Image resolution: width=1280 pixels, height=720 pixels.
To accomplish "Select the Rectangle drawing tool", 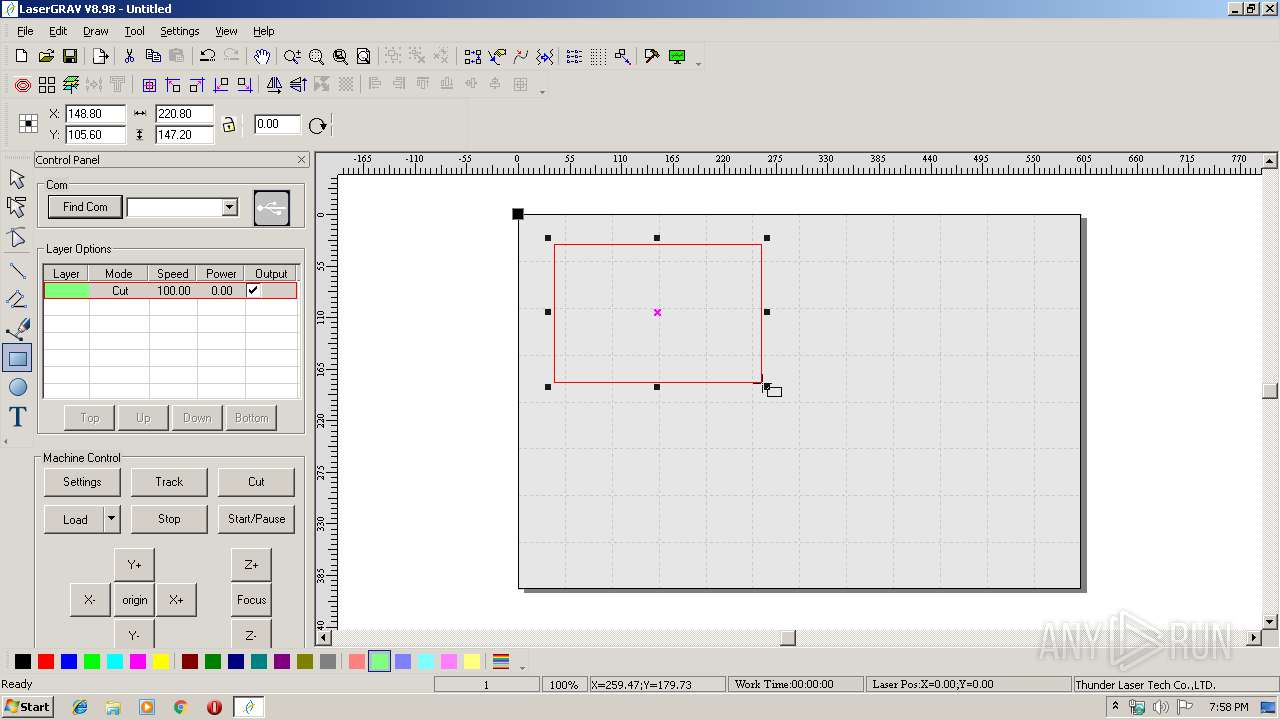I will tap(17, 358).
